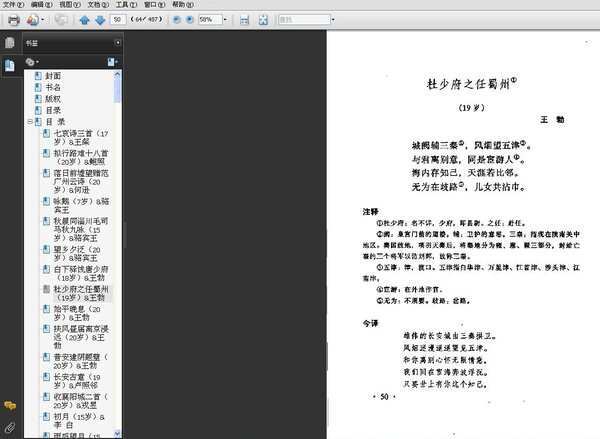Open the 窗口 menu

(155, 5)
